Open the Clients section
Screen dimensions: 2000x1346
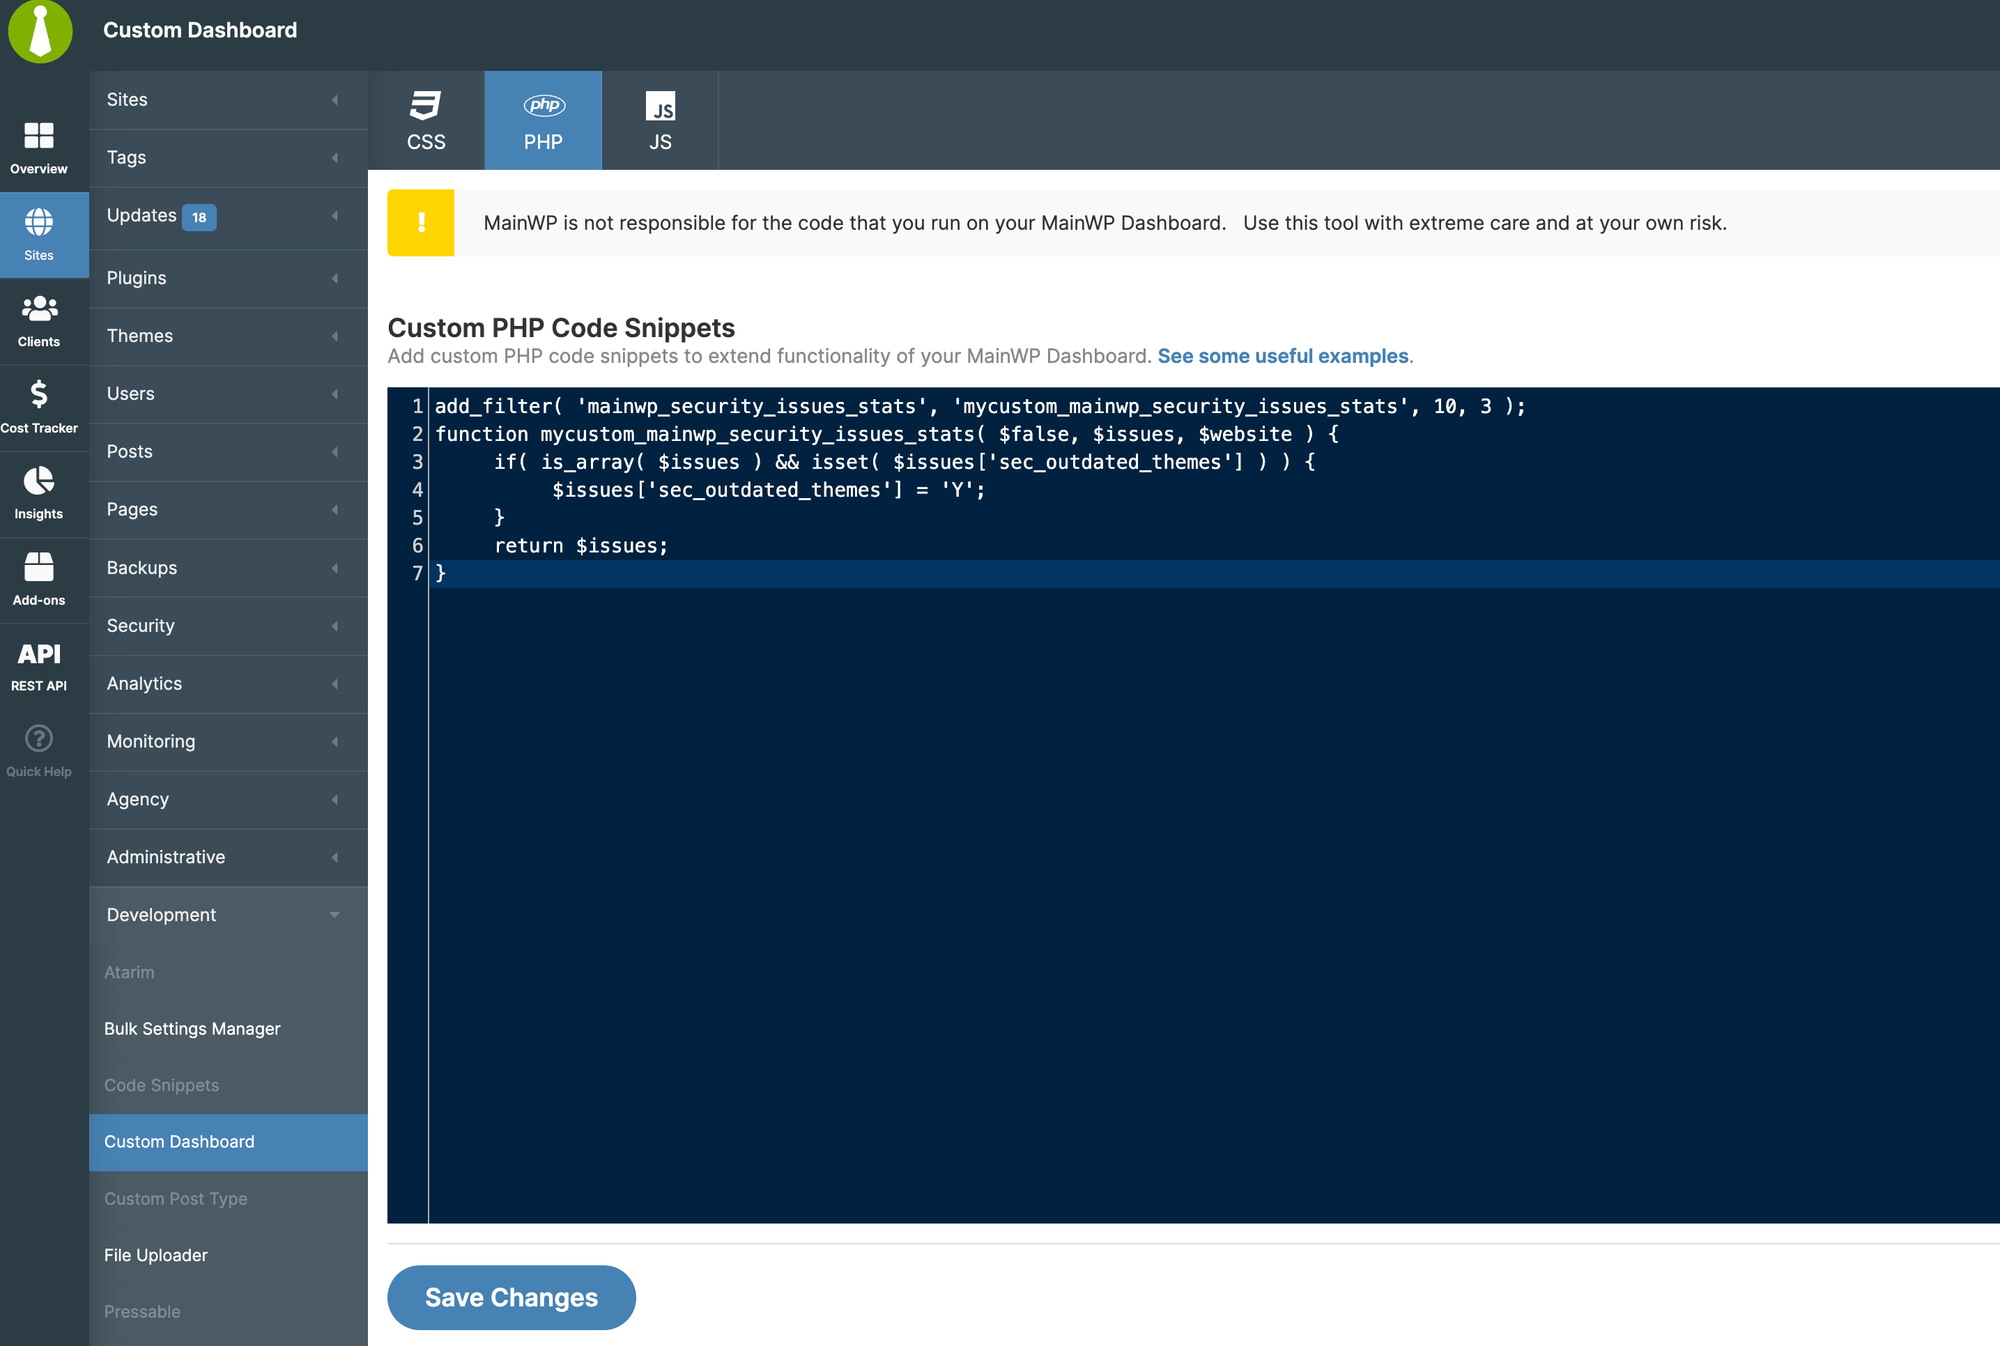coord(39,321)
